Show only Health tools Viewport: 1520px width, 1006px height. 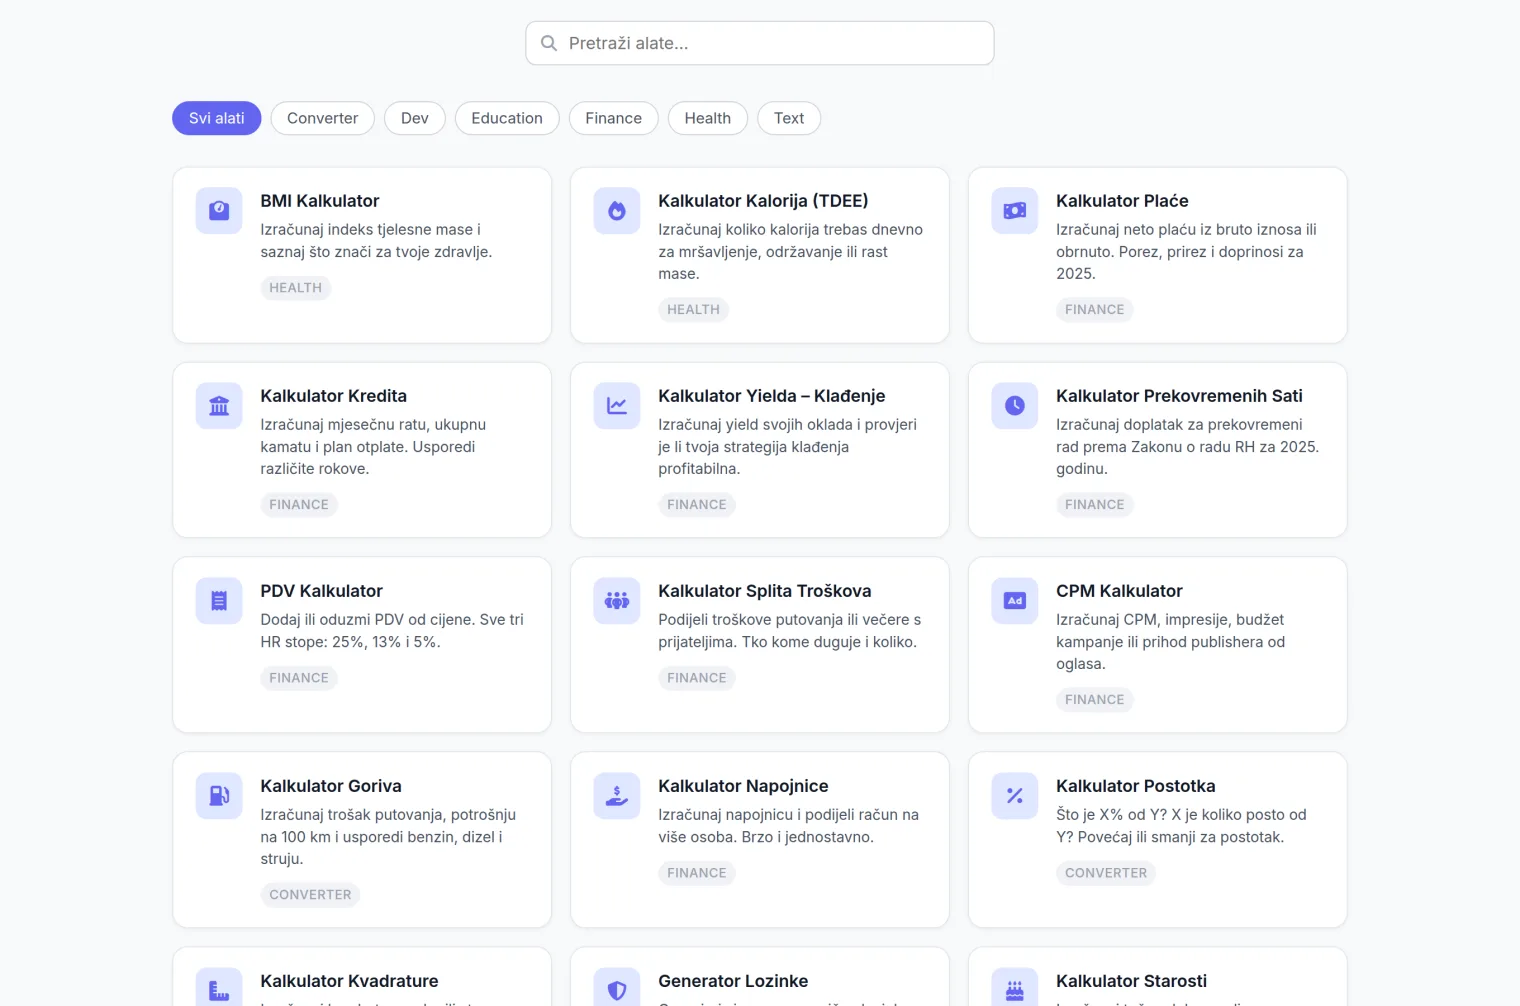coord(708,118)
